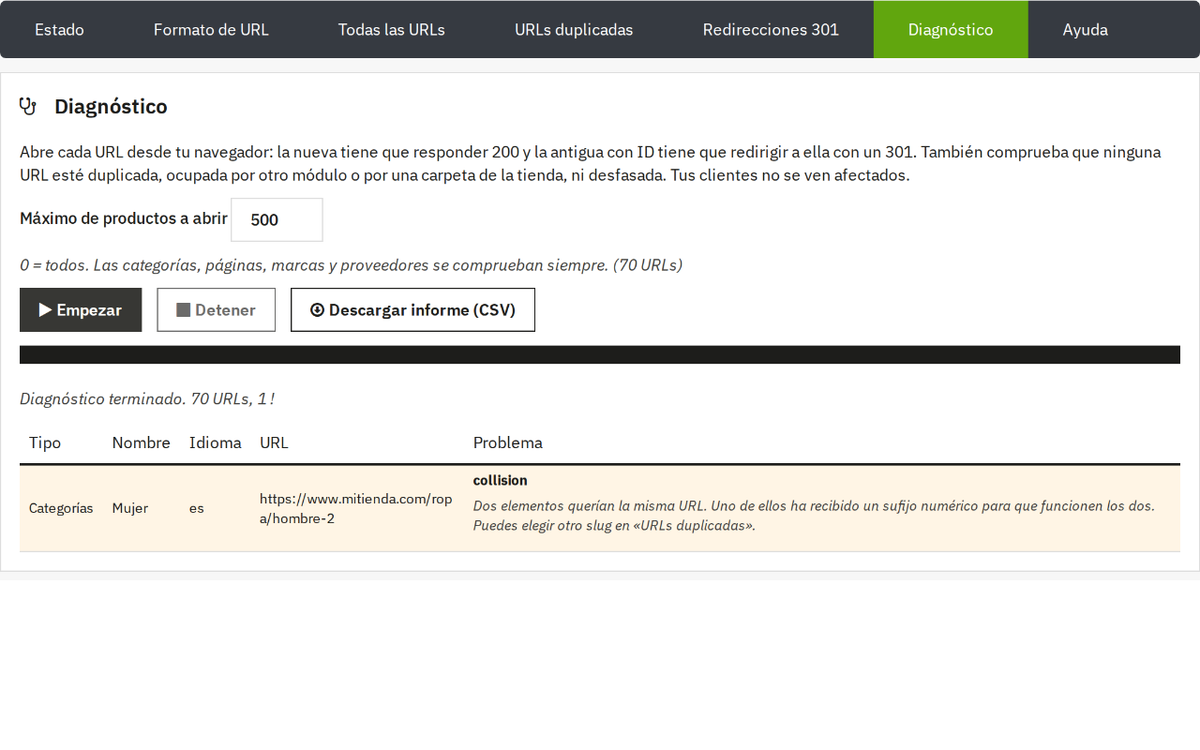The width and height of the screenshot is (1200, 750).
Task: Open the Estado tab
Action: [59, 29]
